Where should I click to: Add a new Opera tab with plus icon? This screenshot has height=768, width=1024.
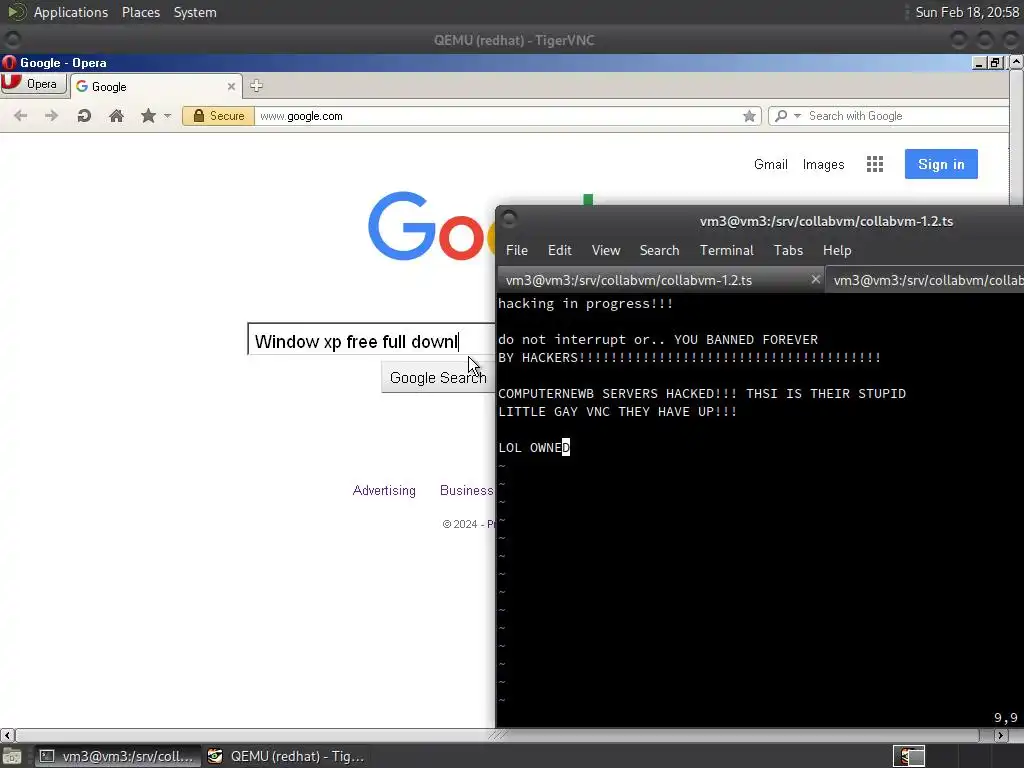(256, 86)
